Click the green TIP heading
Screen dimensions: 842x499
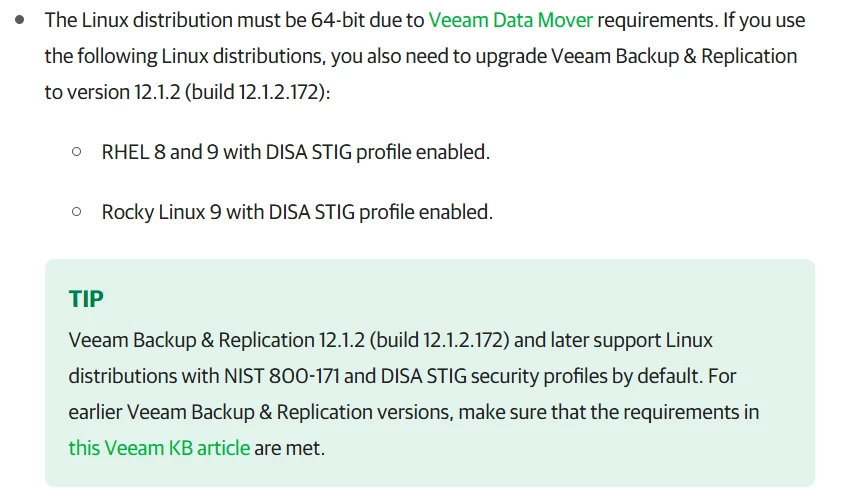86,299
